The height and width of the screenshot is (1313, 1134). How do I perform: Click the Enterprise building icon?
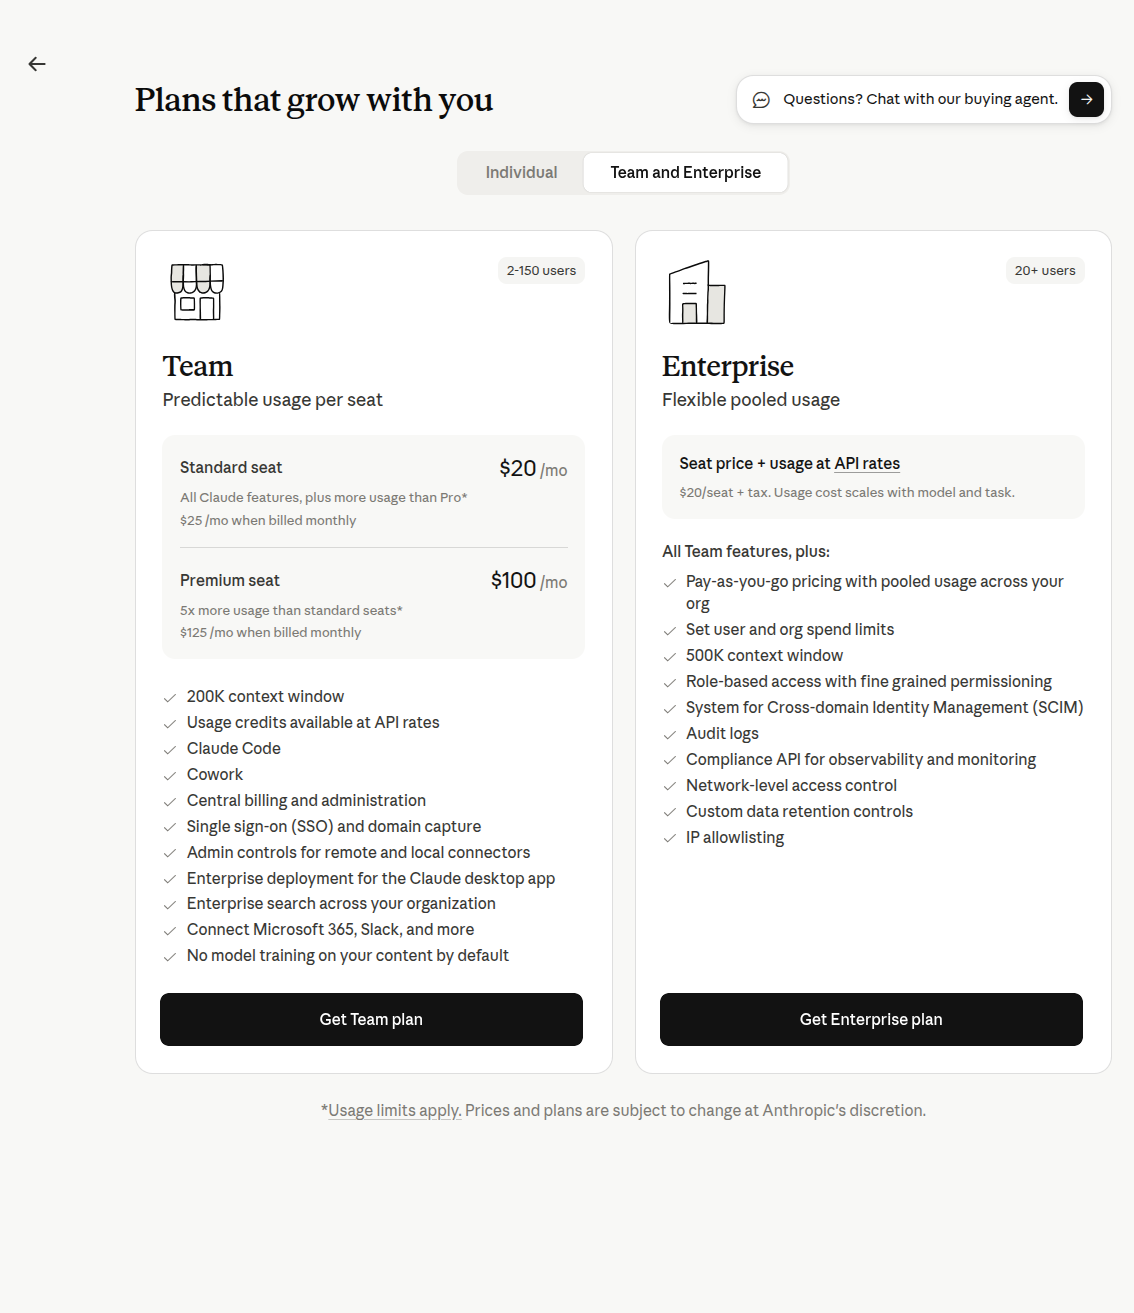coord(697,292)
